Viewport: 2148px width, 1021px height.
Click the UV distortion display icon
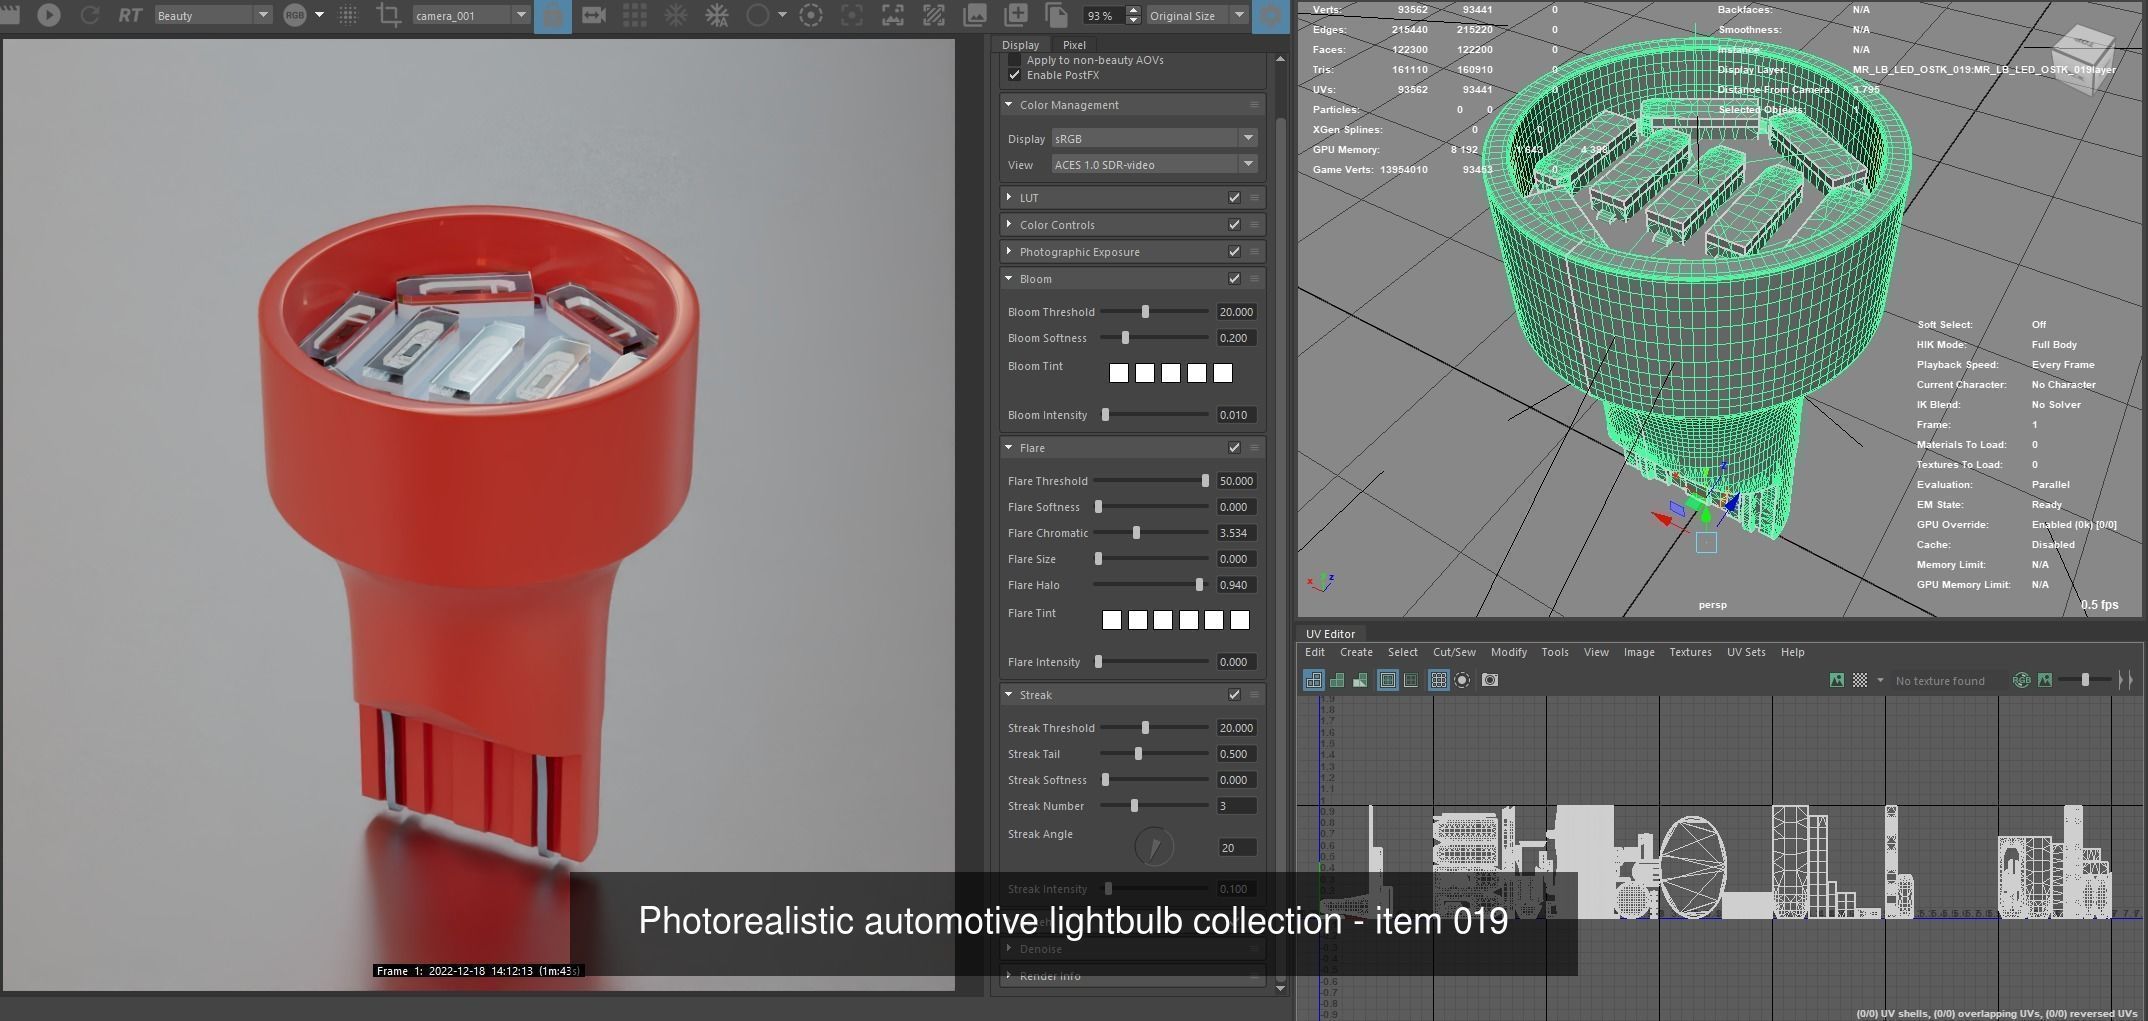[x=1360, y=680]
